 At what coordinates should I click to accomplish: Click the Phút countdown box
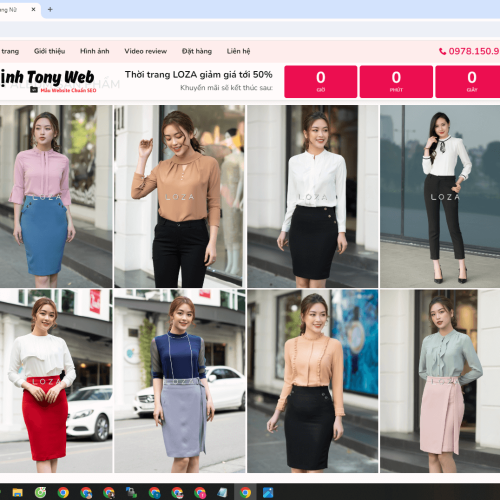click(x=396, y=82)
